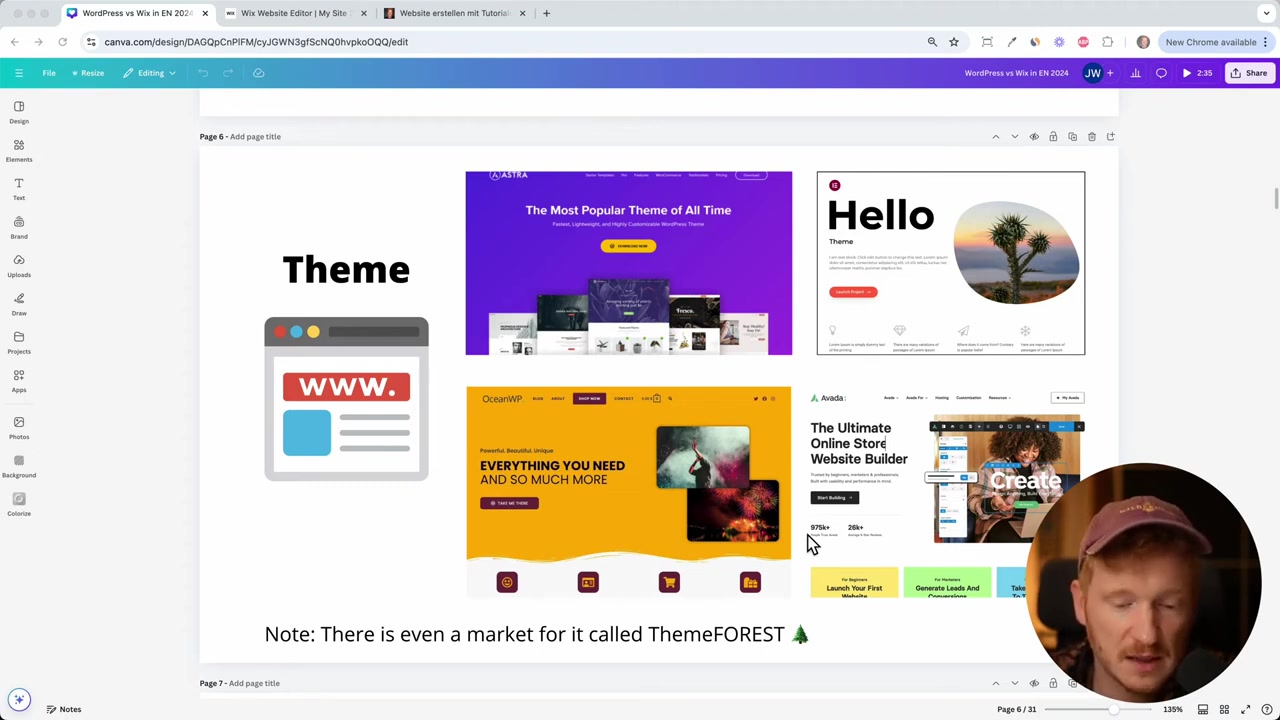Viewport: 1280px width, 720px height.
Task: Open the Uploads panel
Action: coord(19,266)
